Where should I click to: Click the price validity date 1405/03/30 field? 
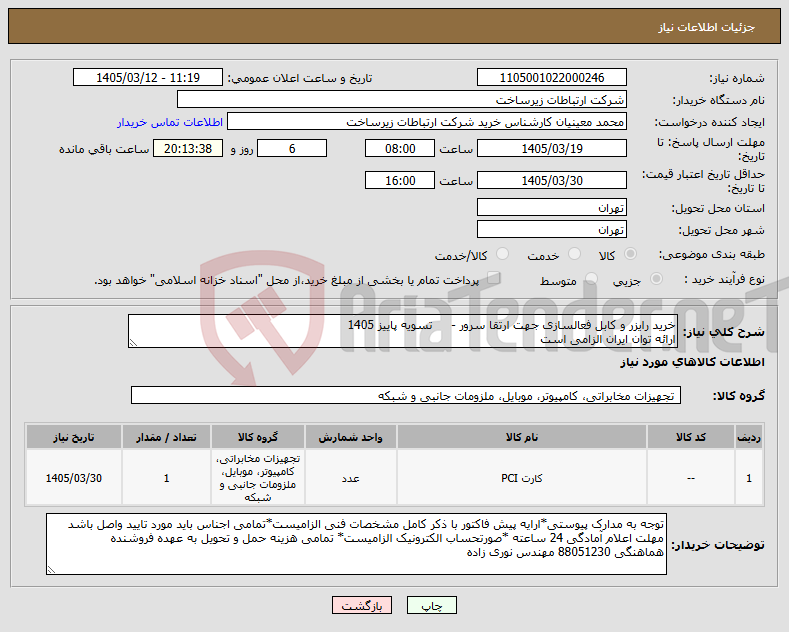[x=551, y=180]
